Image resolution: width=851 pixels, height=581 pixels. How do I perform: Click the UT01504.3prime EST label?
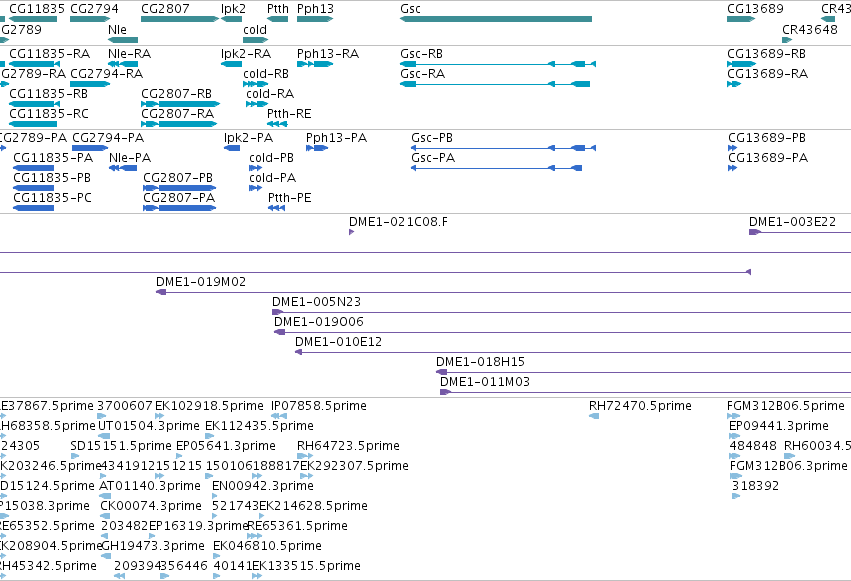pos(149,426)
